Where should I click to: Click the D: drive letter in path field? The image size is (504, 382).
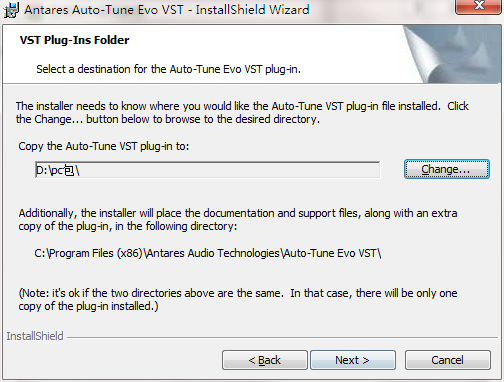coord(42,170)
